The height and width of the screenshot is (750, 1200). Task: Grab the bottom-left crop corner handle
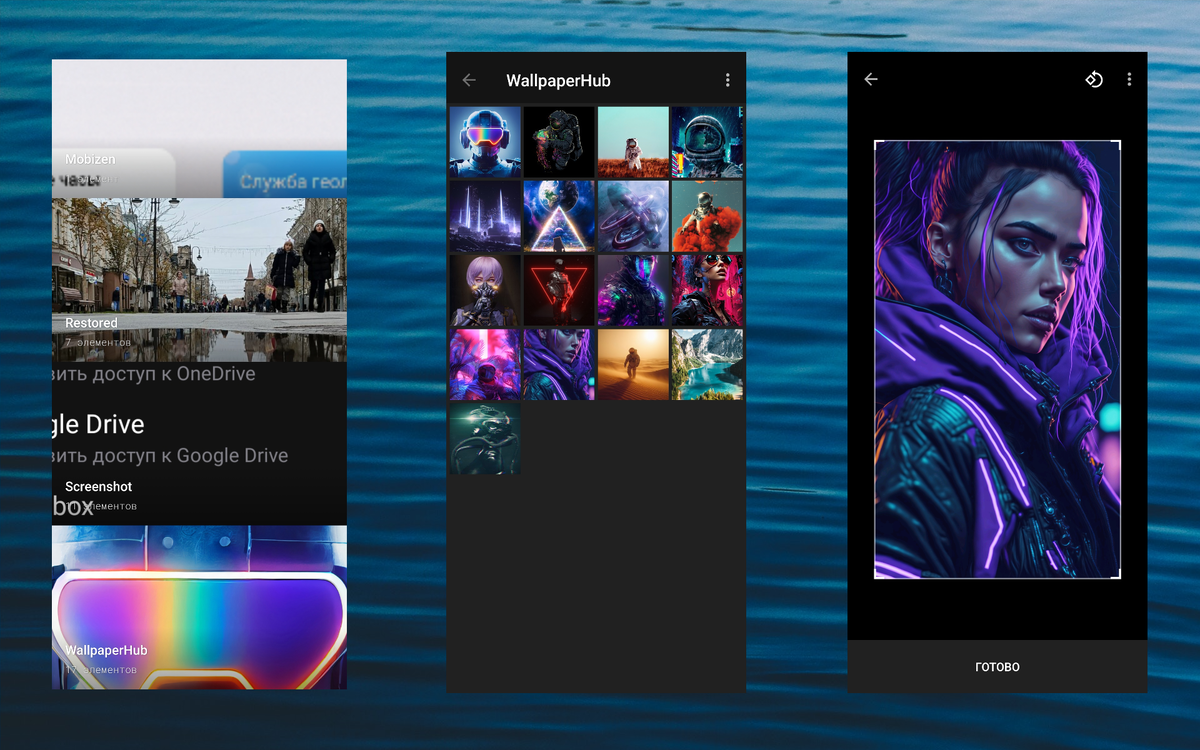[x=876, y=577]
